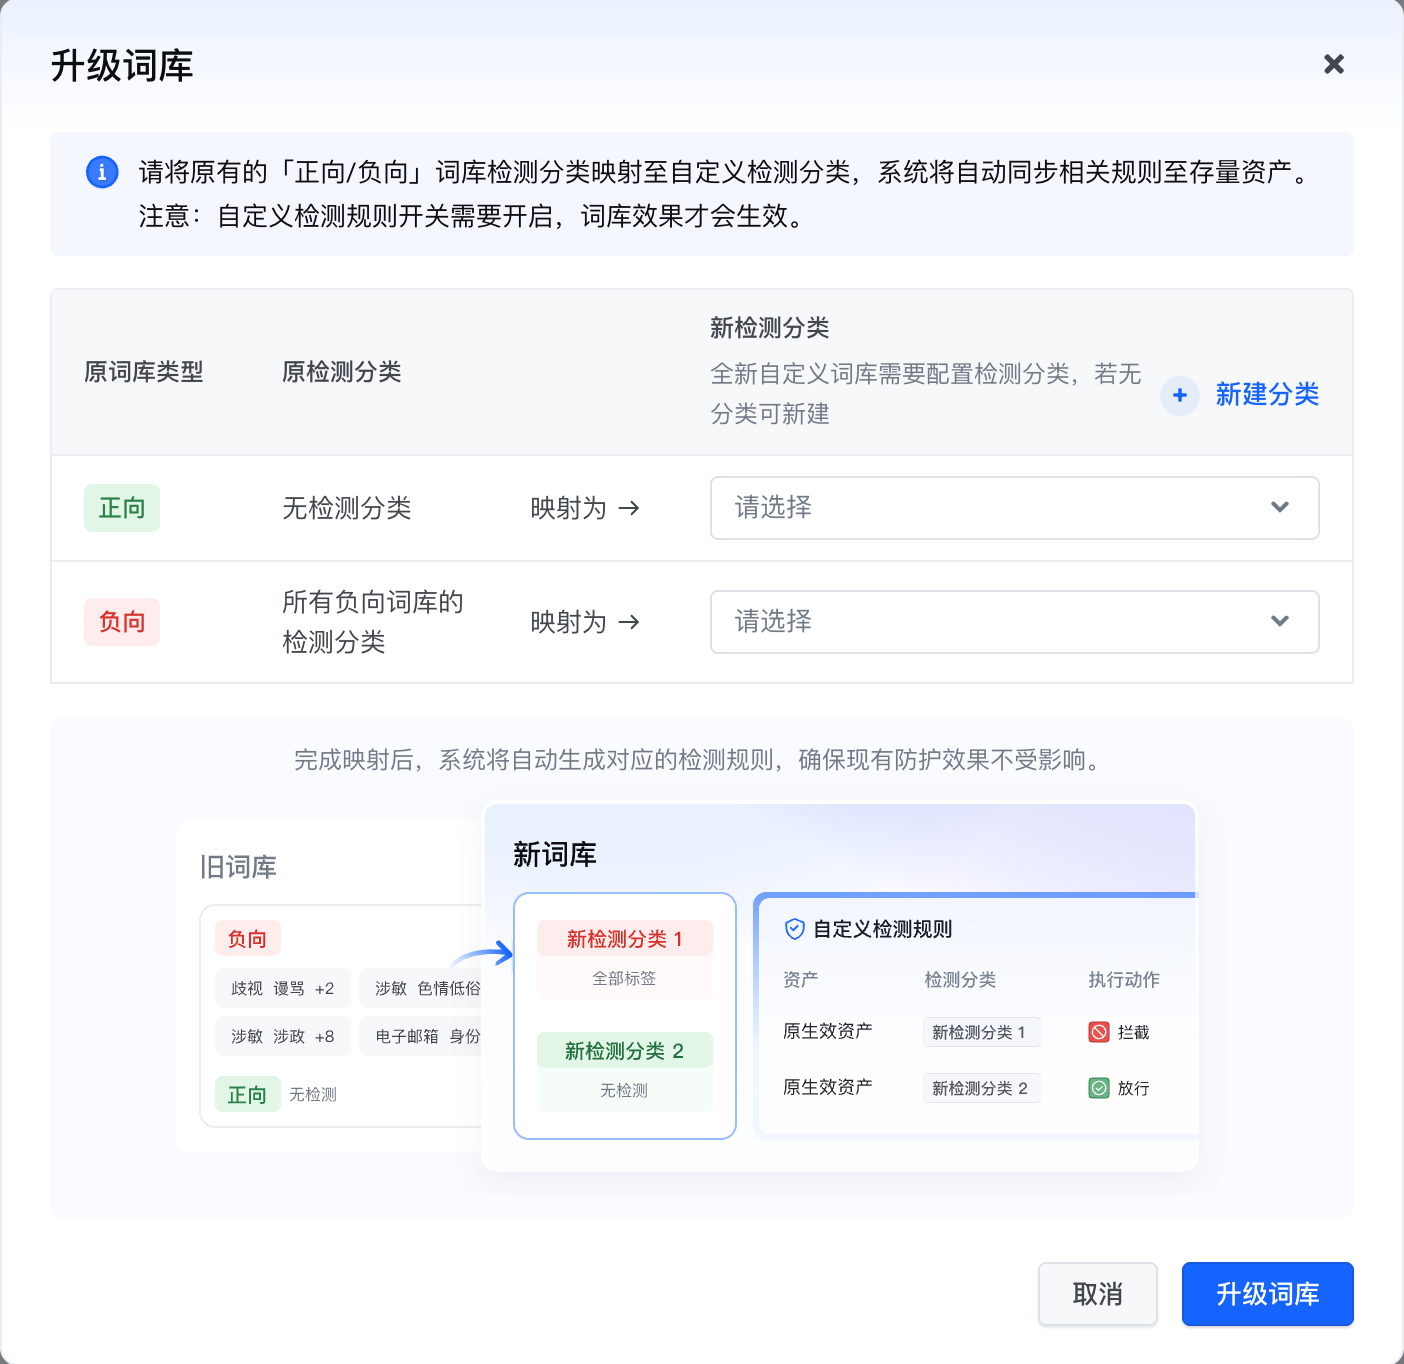
Task: Click the 取消 button
Action: pyautogui.click(x=1097, y=1294)
